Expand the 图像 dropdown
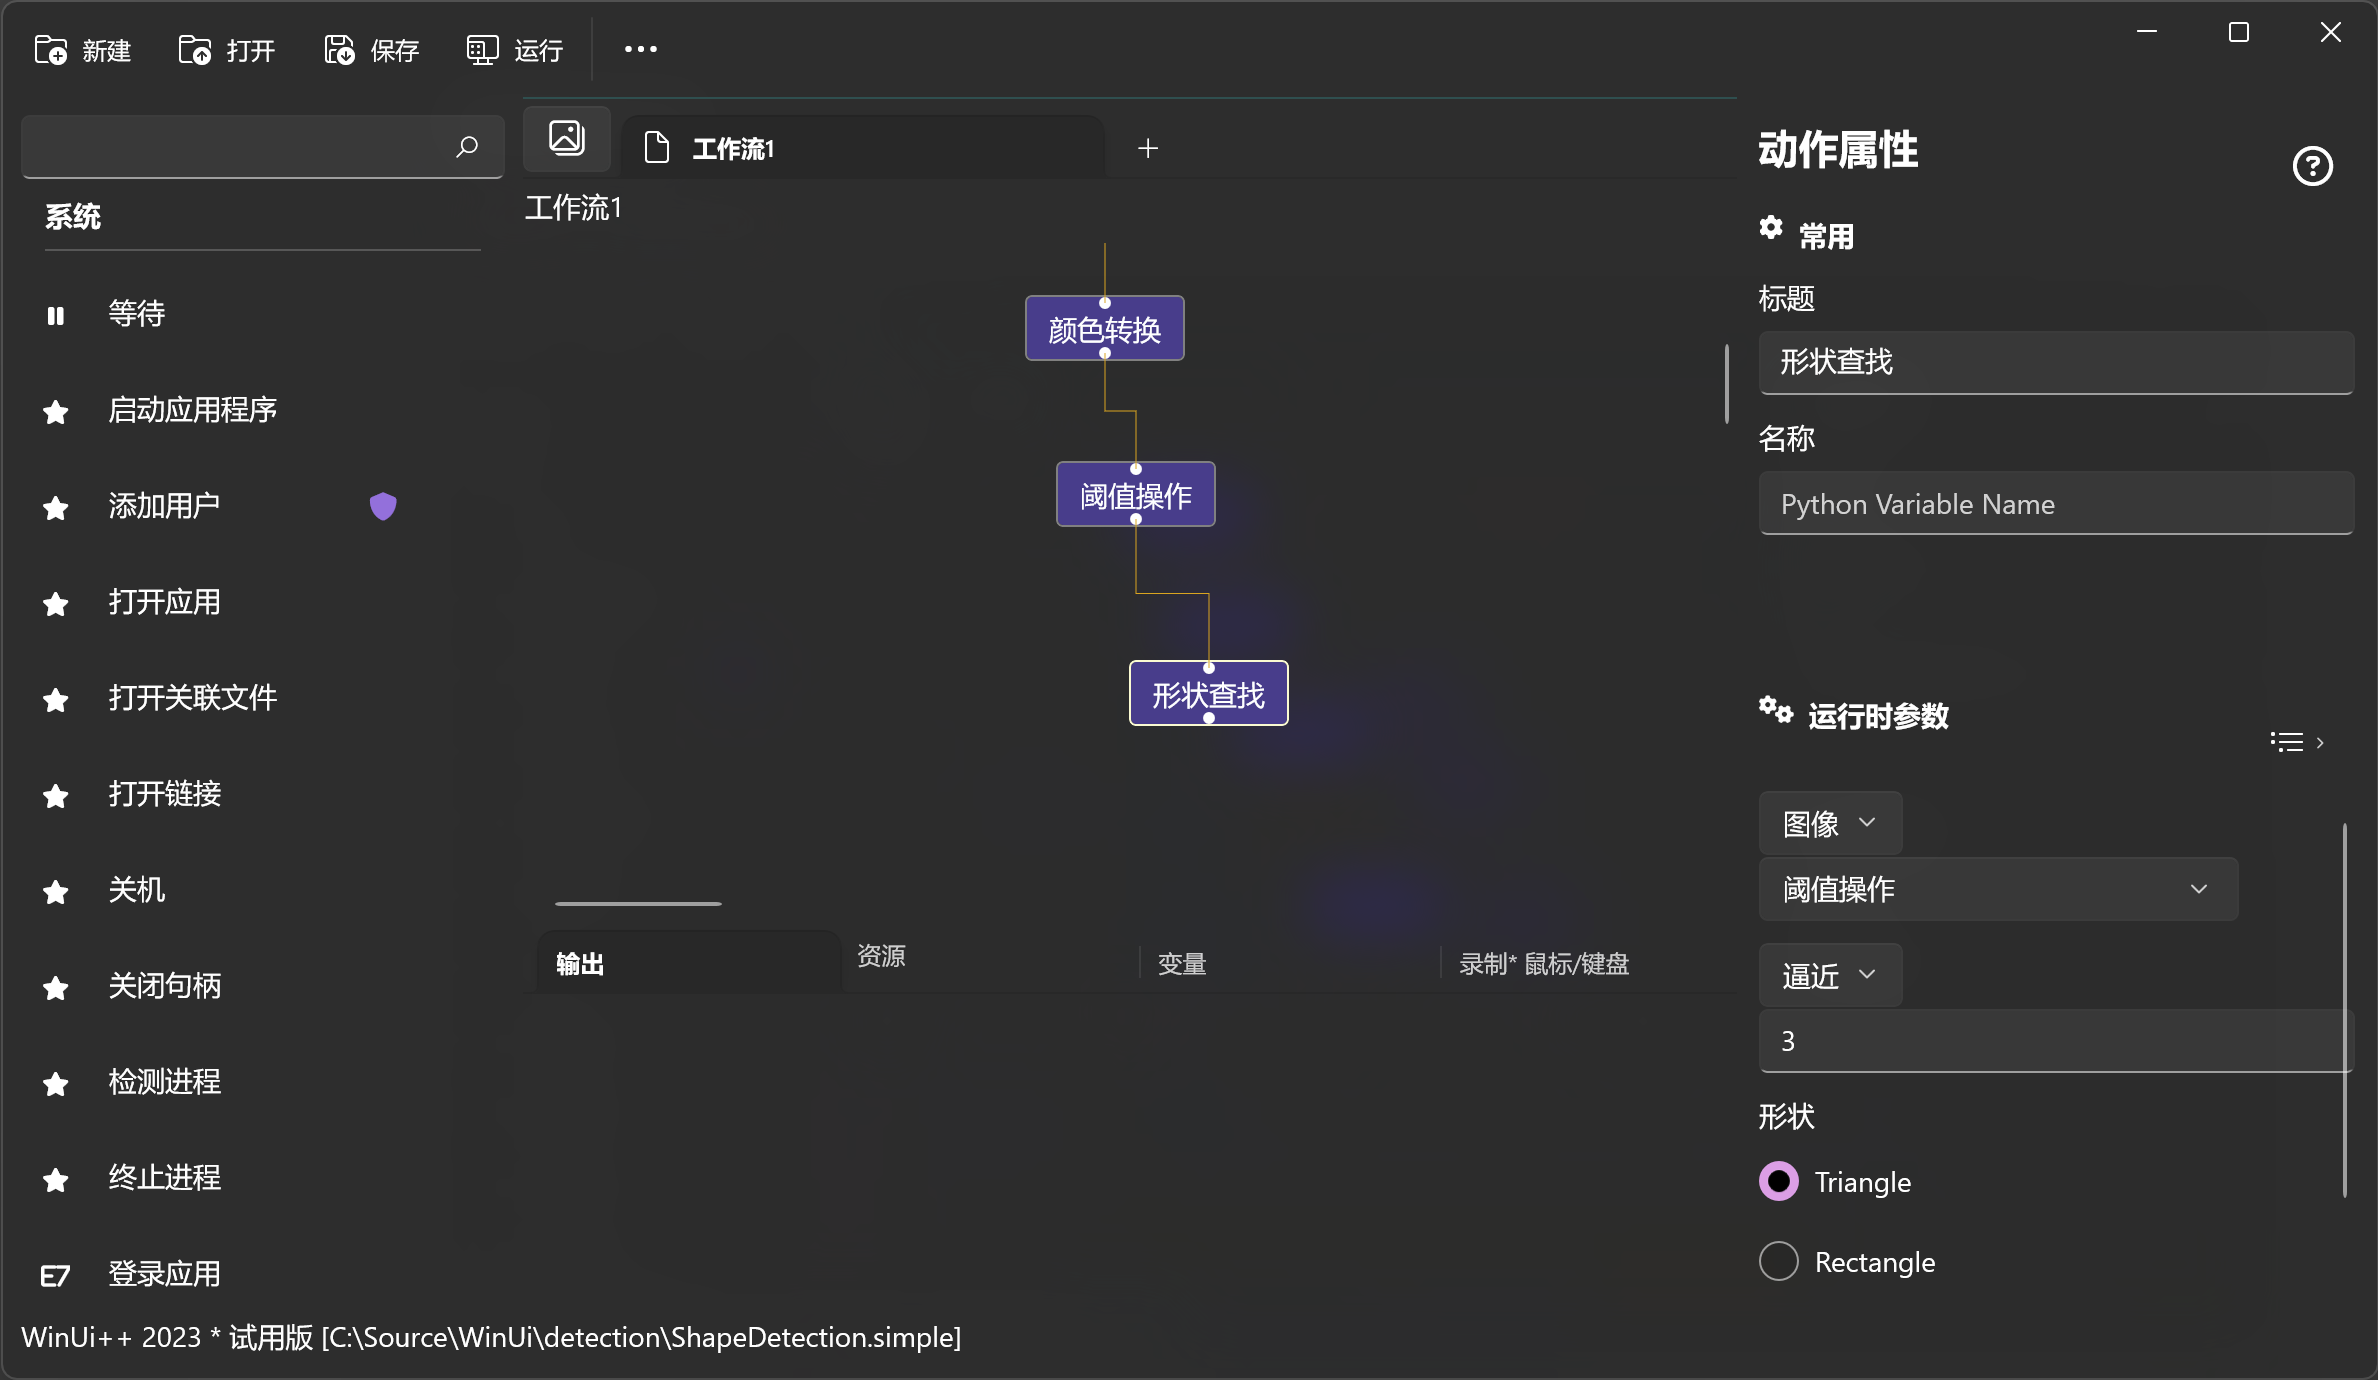Image resolution: width=2378 pixels, height=1380 pixels. pyautogui.click(x=1829, y=823)
